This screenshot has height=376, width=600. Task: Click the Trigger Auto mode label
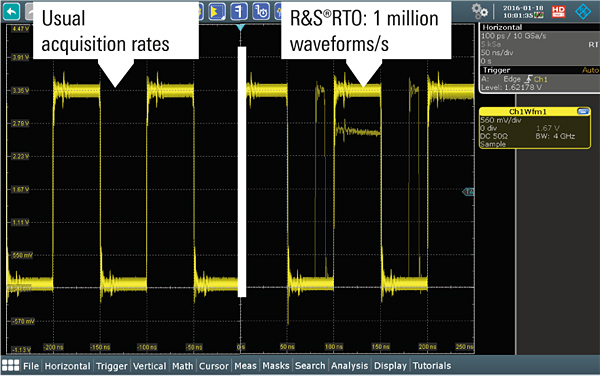(590, 70)
